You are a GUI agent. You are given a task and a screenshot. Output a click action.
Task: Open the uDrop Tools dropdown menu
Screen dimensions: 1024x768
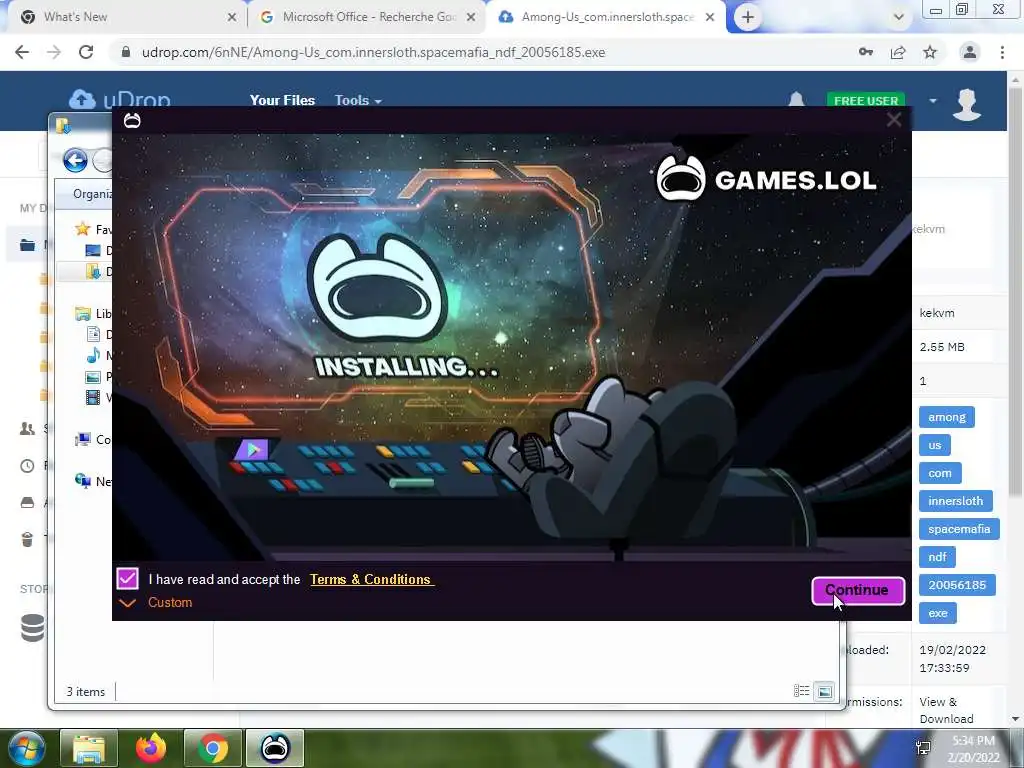pyautogui.click(x=358, y=100)
